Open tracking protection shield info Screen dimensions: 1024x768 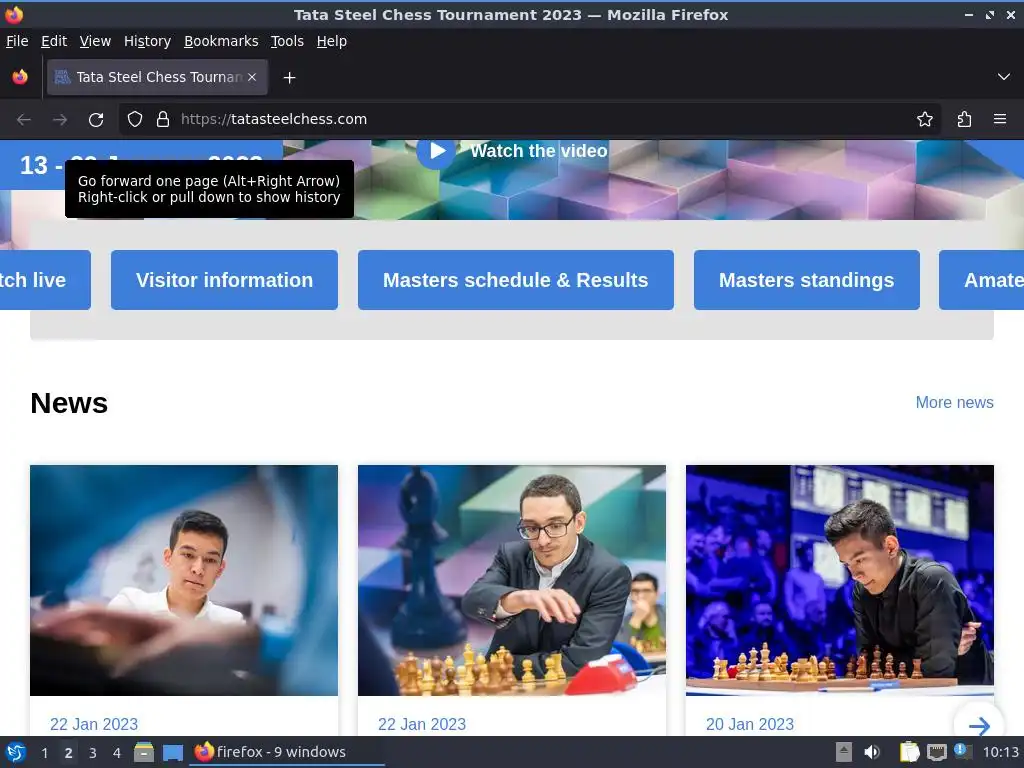click(135, 119)
